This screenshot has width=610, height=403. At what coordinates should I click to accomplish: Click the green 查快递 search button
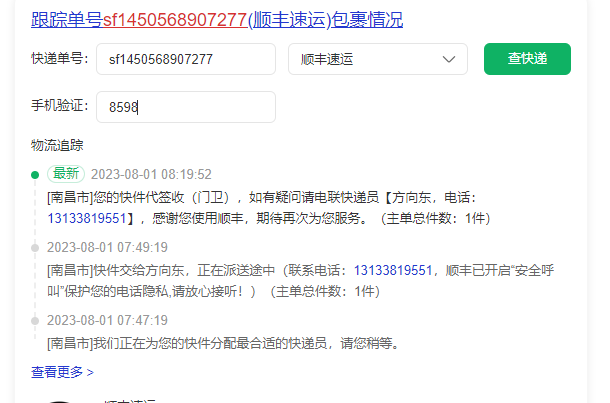(527, 59)
